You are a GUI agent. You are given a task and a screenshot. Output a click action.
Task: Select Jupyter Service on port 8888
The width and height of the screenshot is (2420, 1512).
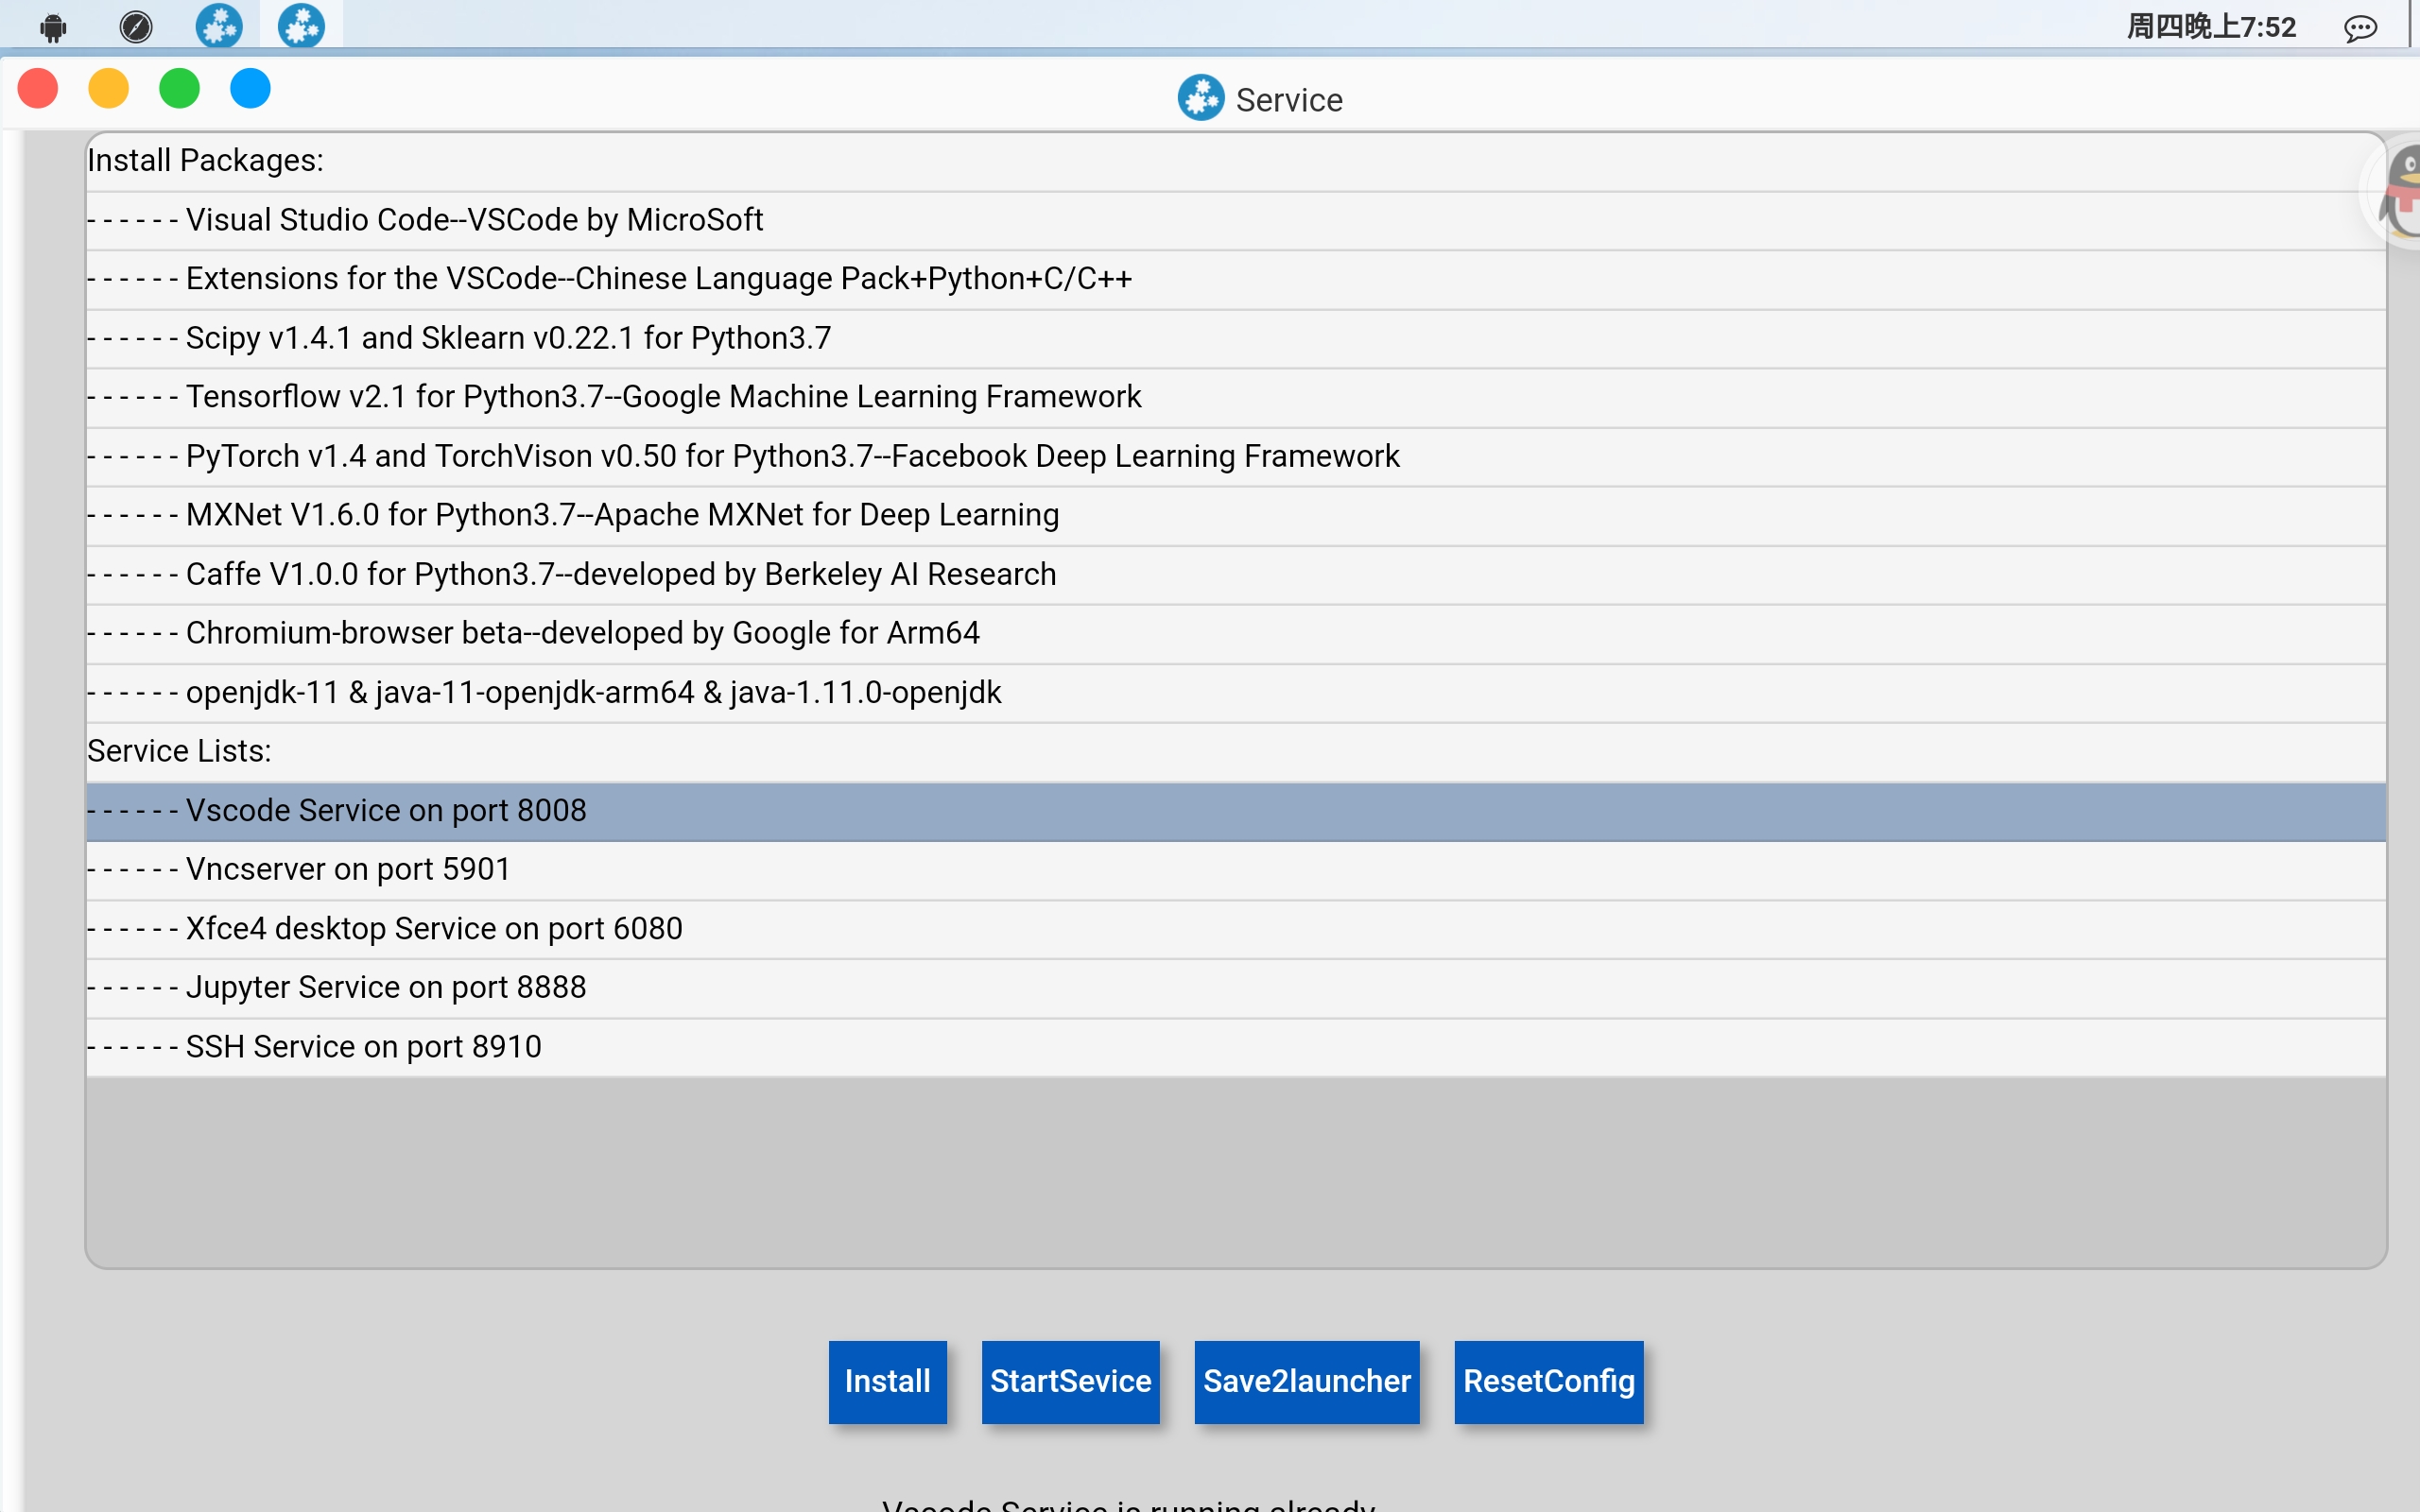pyautogui.click(x=1236, y=988)
